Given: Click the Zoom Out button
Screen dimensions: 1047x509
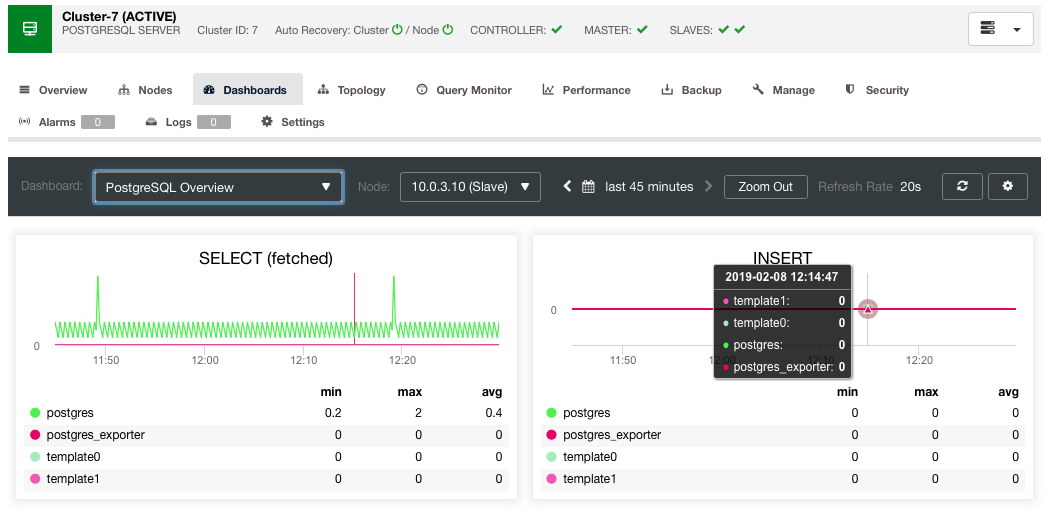Looking at the screenshot, I should 766,187.
